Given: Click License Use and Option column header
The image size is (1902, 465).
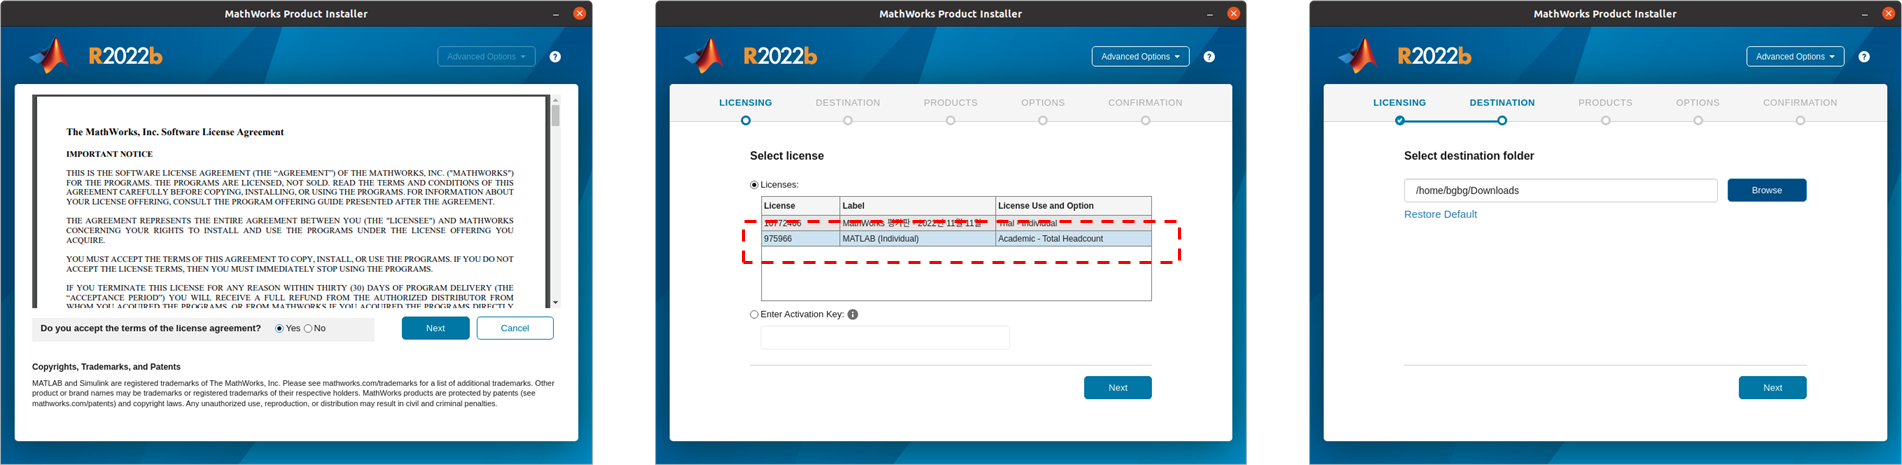Looking at the screenshot, I should 1073,206.
